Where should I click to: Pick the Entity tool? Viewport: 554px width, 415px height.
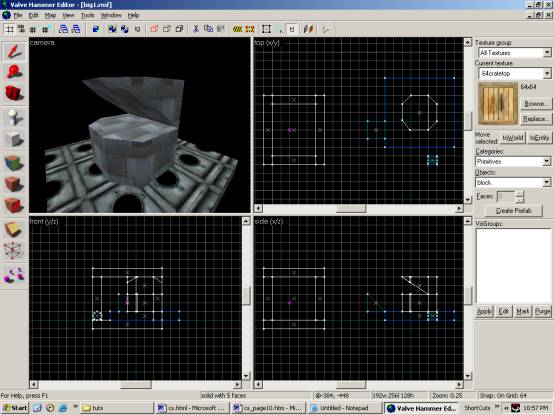[14, 118]
